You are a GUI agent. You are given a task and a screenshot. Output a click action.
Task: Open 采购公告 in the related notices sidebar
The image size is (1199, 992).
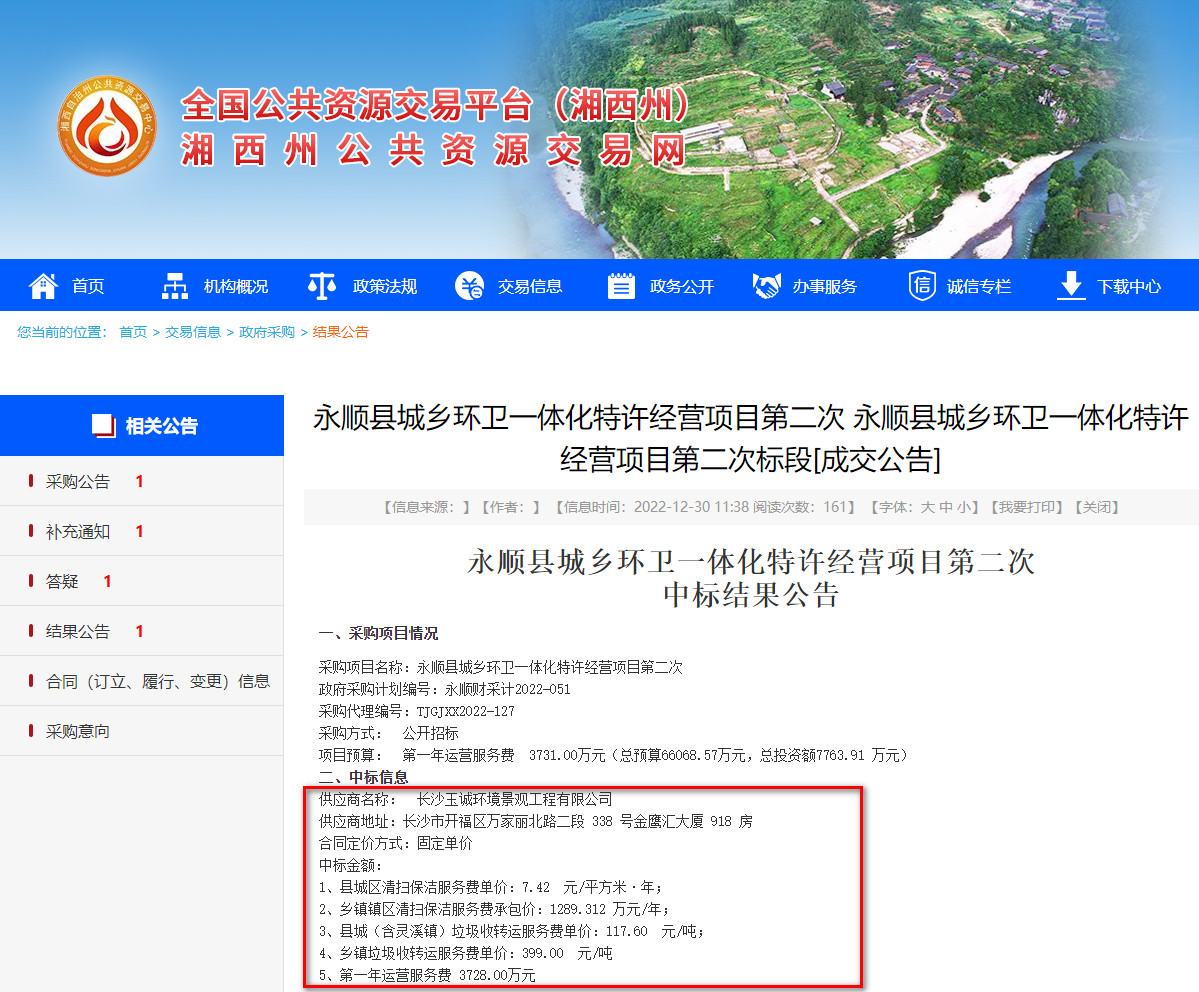(x=78, y=482)
